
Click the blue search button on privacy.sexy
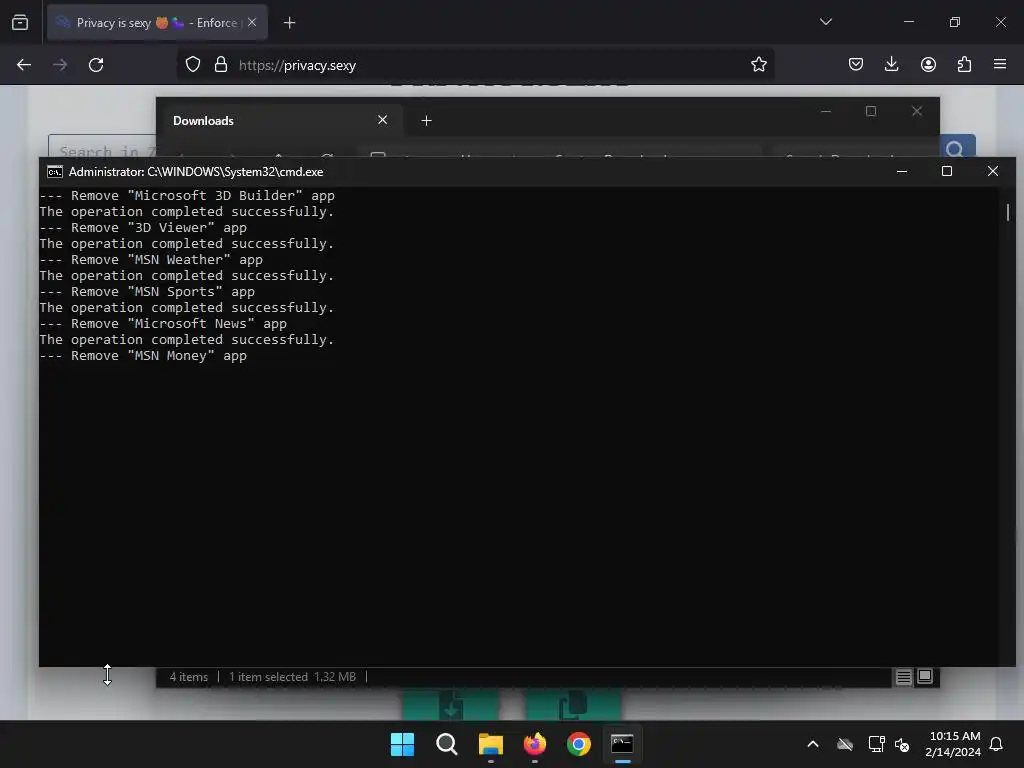click(x=956, y=146)
